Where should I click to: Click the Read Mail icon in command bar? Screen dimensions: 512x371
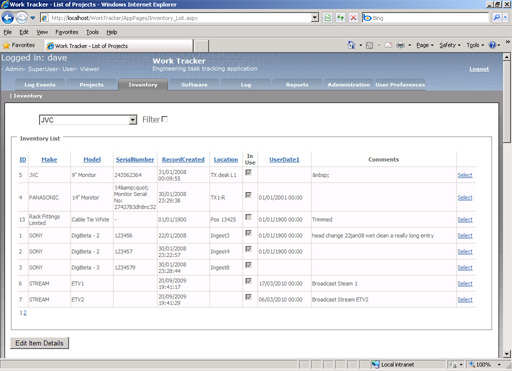(388, 45)
